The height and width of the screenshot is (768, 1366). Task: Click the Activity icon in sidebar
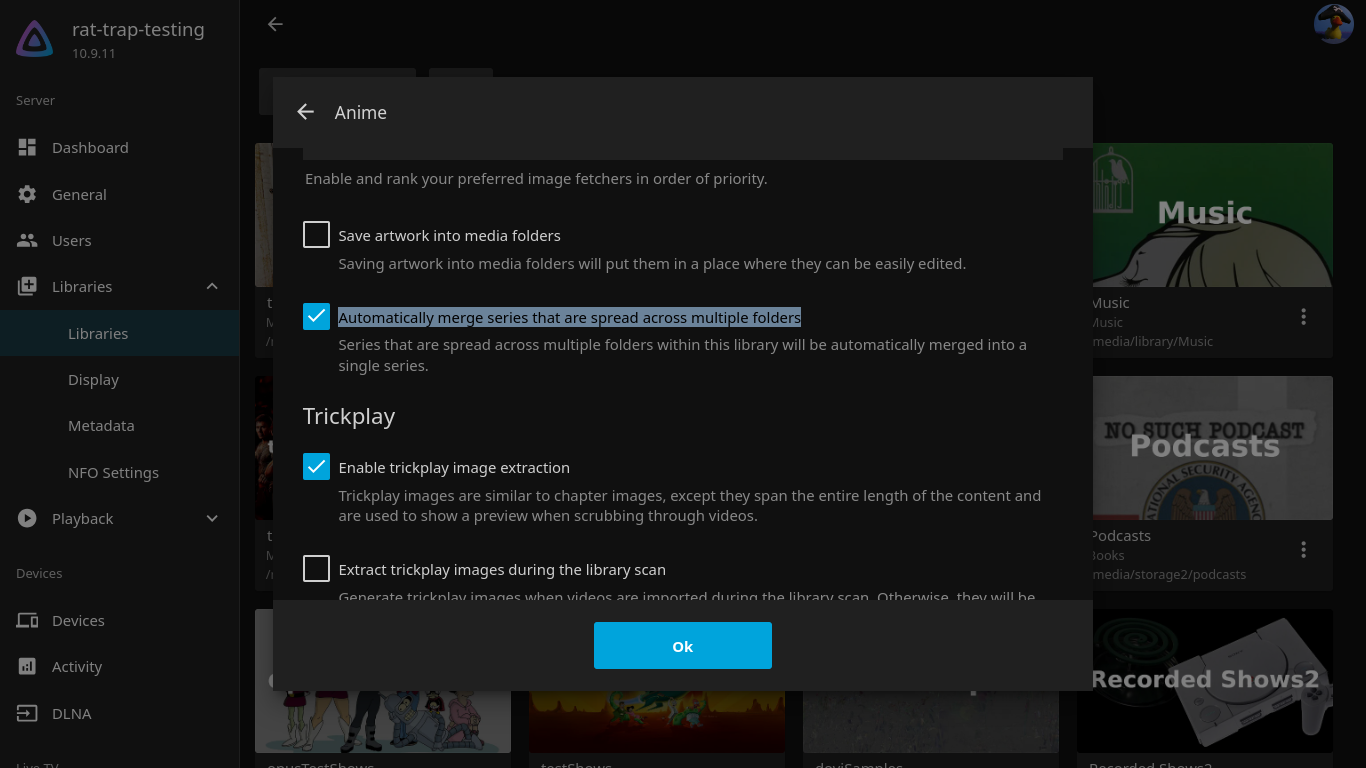[x=27, y=667]
